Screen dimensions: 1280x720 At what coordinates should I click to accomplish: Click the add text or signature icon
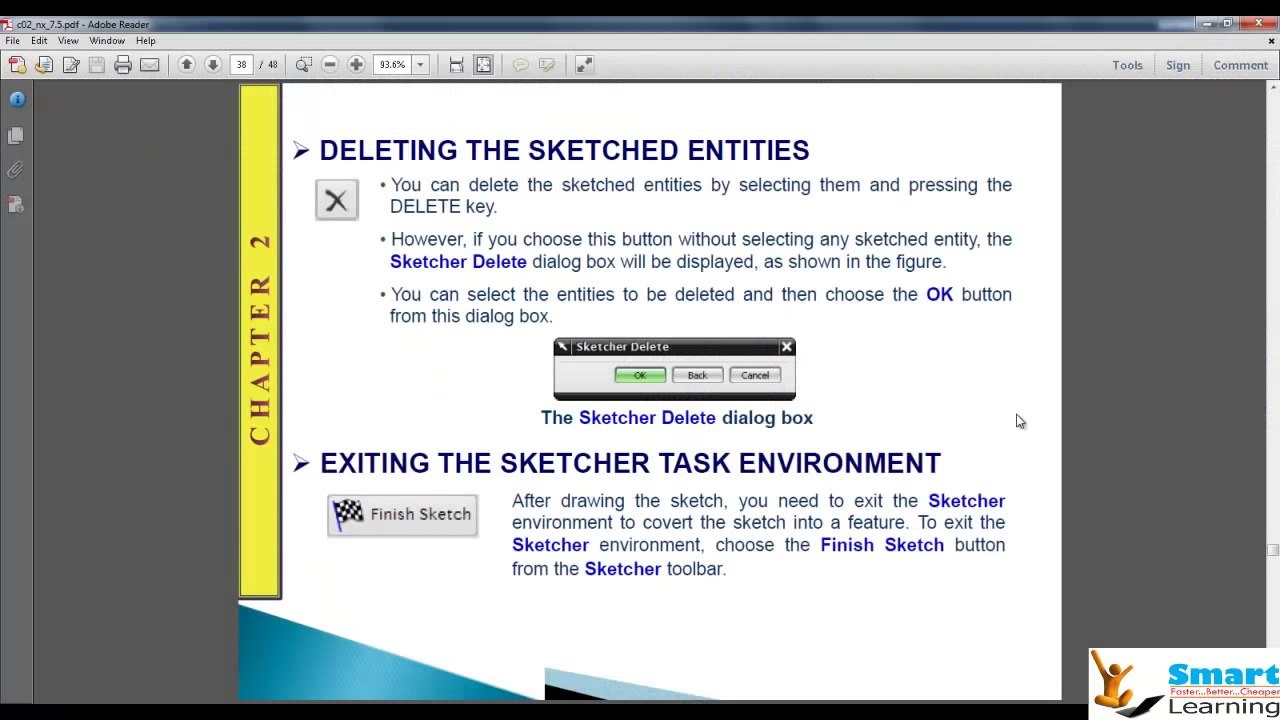pos(71,65)
